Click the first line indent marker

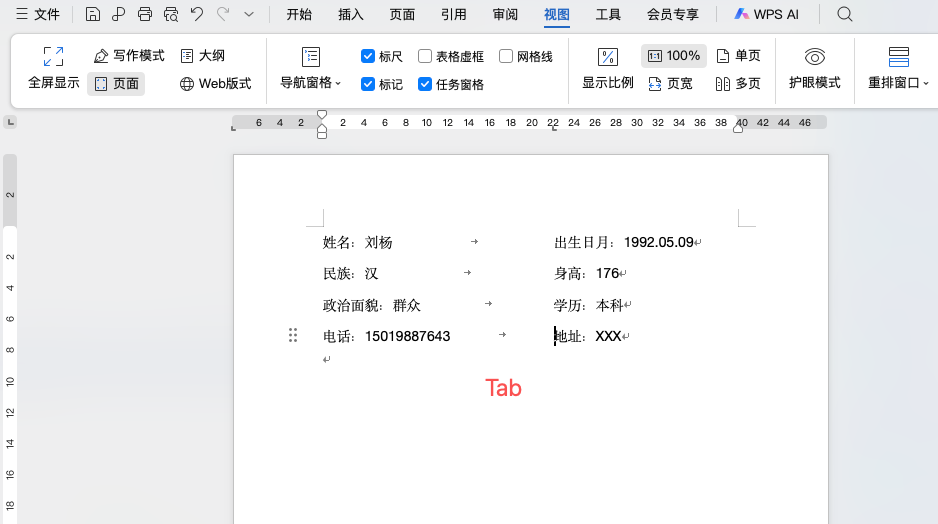[x=322, y=115]
